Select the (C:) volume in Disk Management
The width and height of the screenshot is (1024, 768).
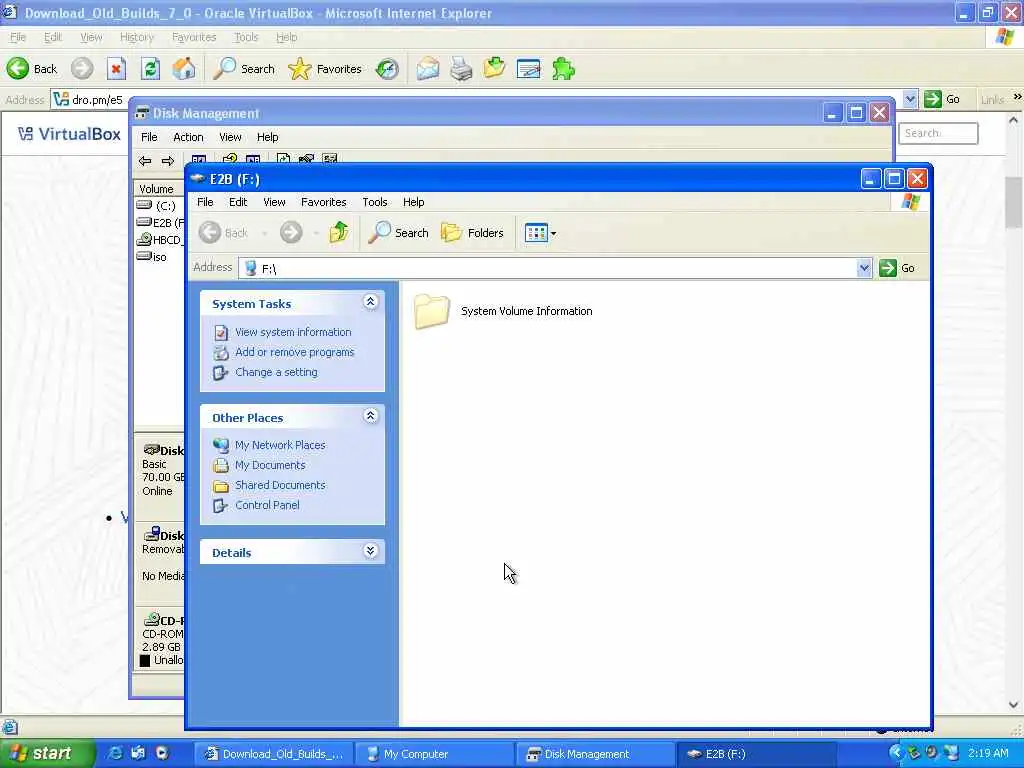tap(157, 206)
